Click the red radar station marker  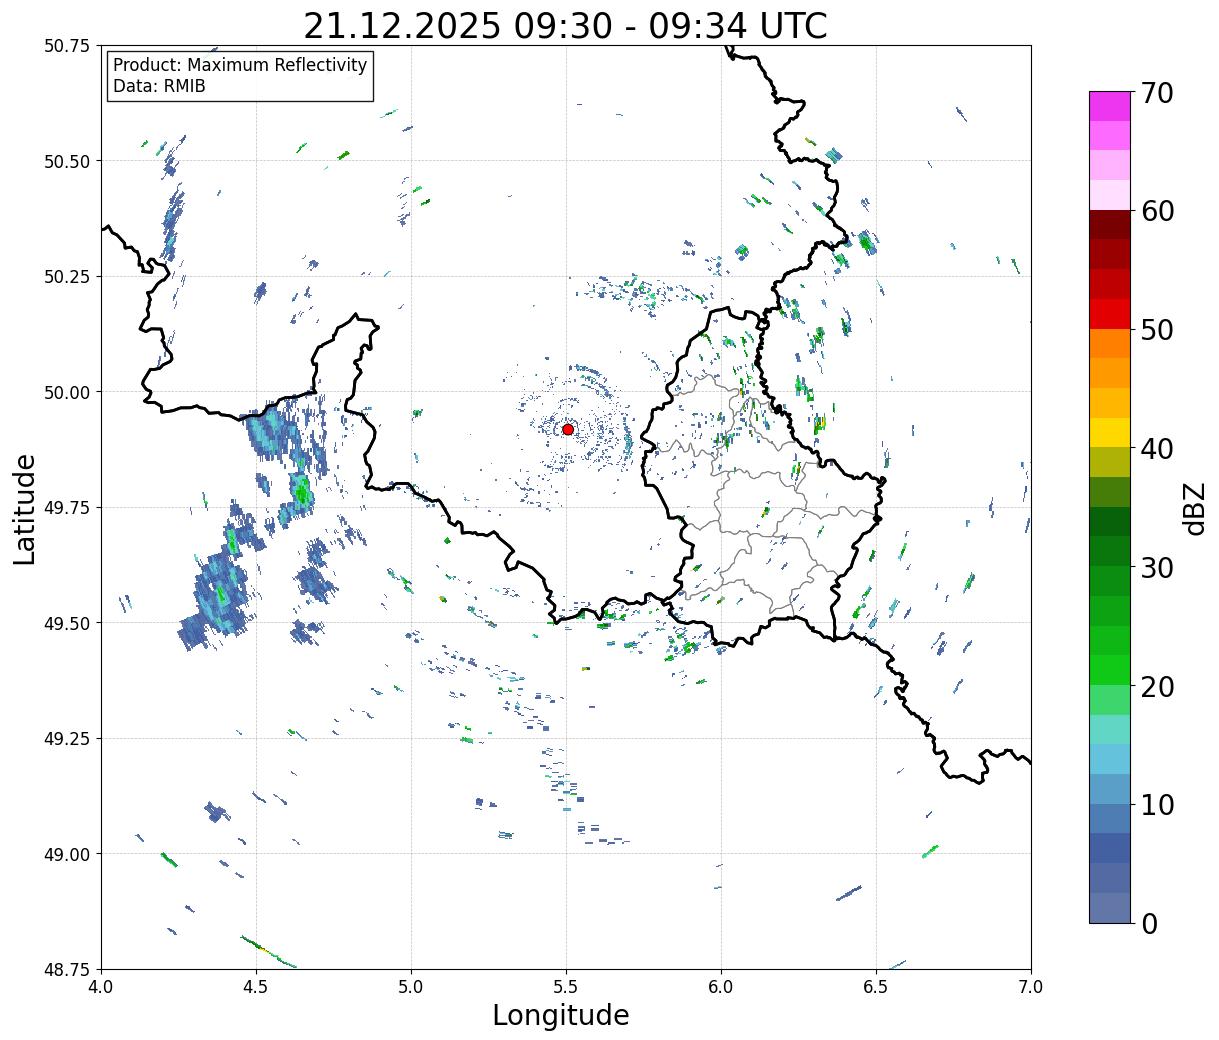(x=568, y=429)
